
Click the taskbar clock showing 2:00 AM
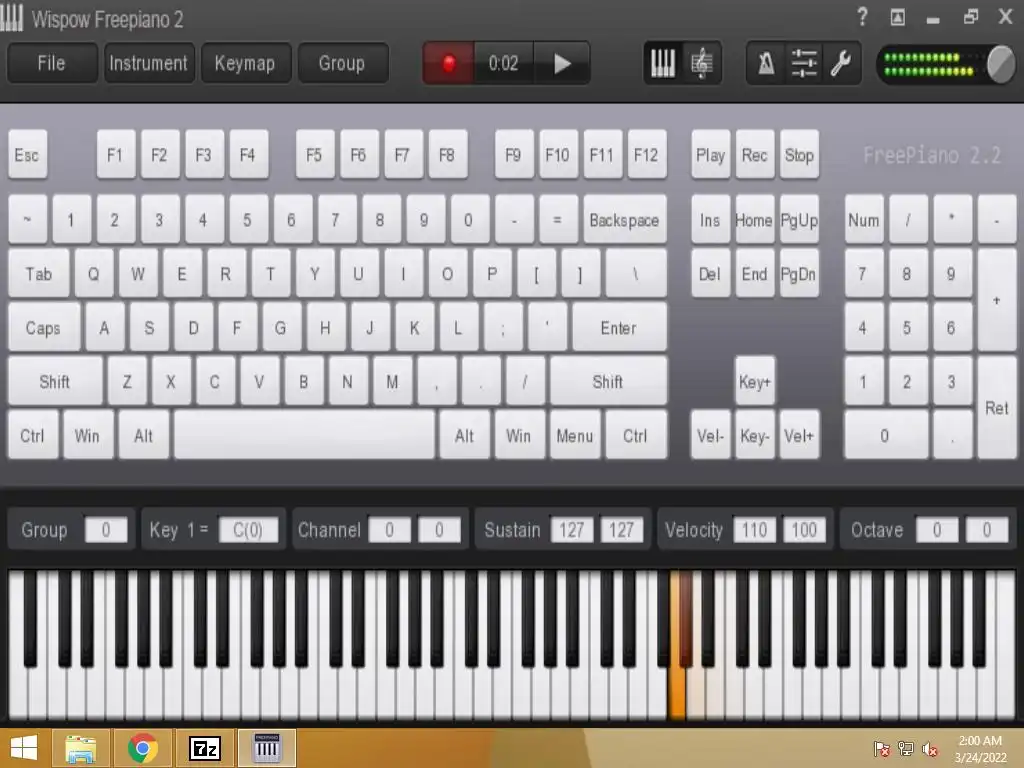click(980, 749)
